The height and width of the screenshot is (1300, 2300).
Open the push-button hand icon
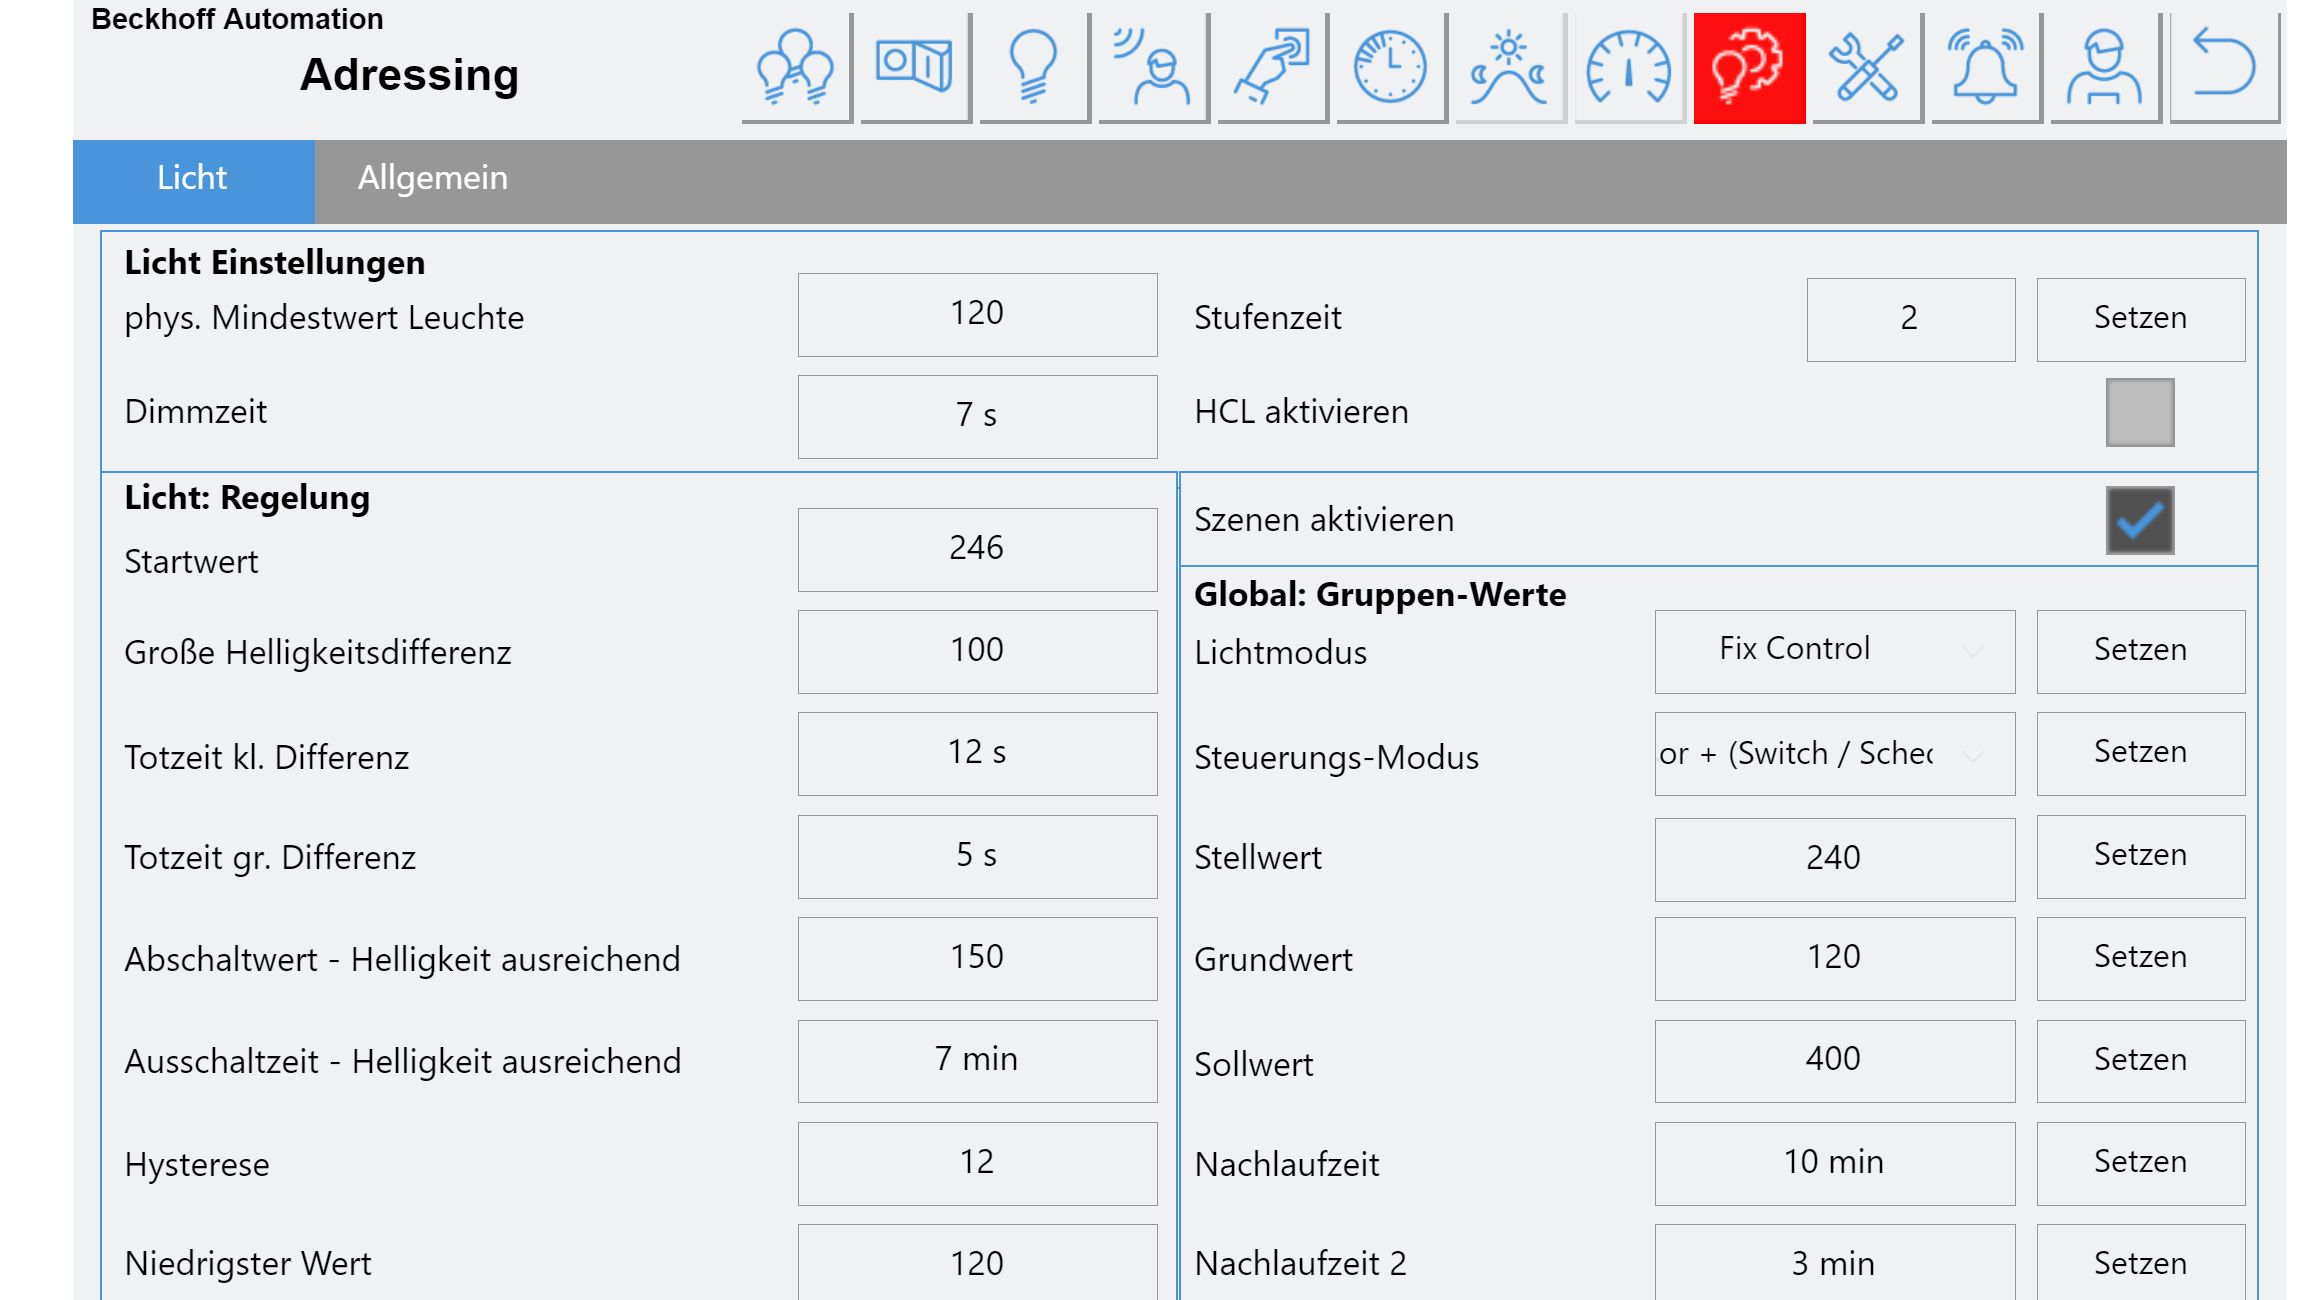(x=1272, y=68)
